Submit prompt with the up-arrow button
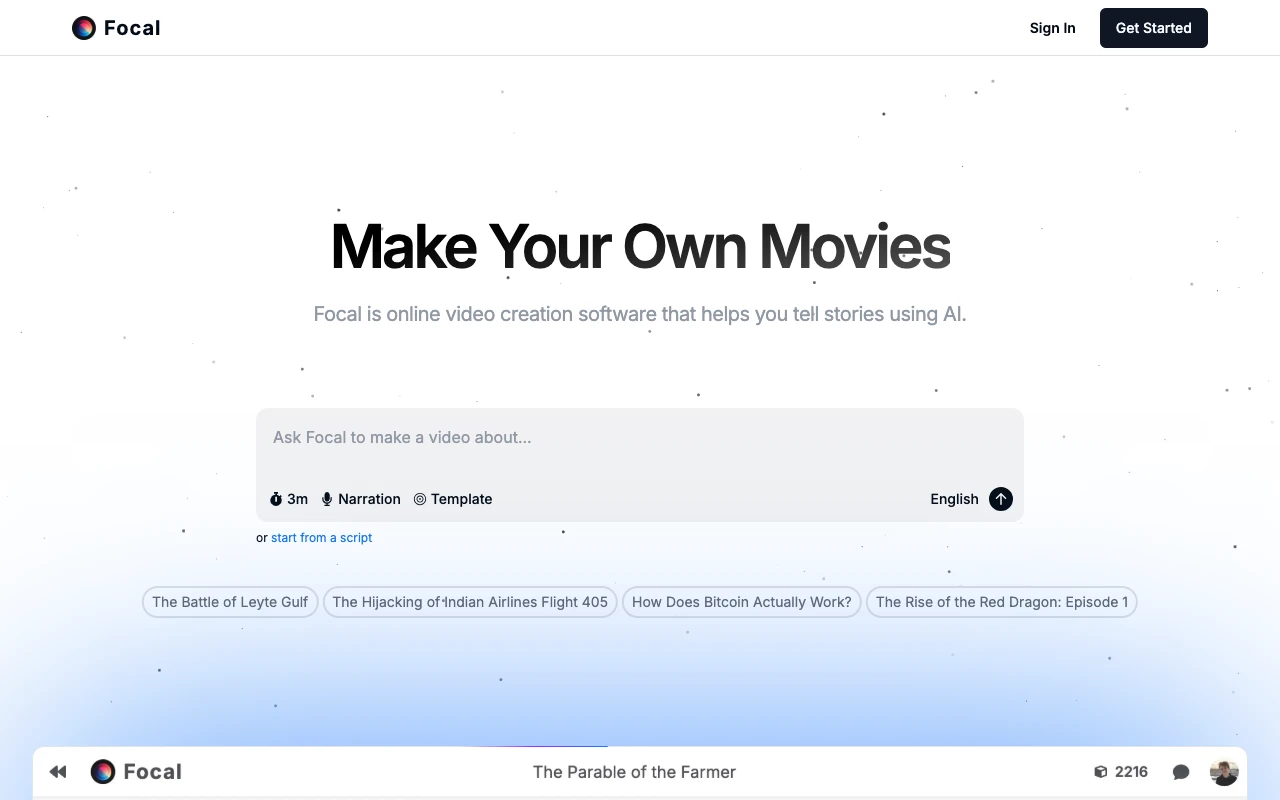Screen dimensions: 1280x800 click(1001, 499)
